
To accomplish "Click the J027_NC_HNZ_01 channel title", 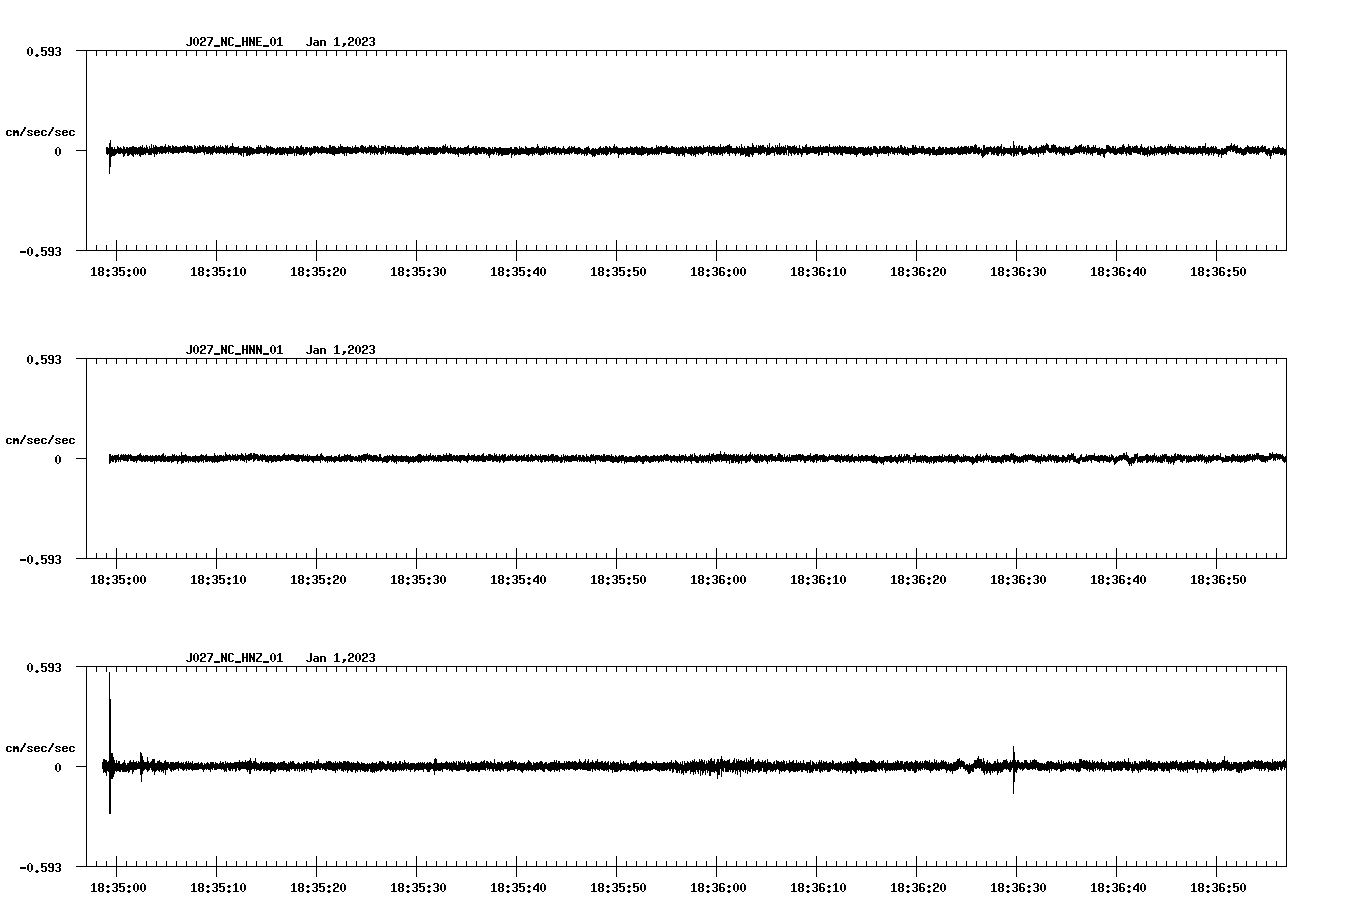I will coord(234,658).
